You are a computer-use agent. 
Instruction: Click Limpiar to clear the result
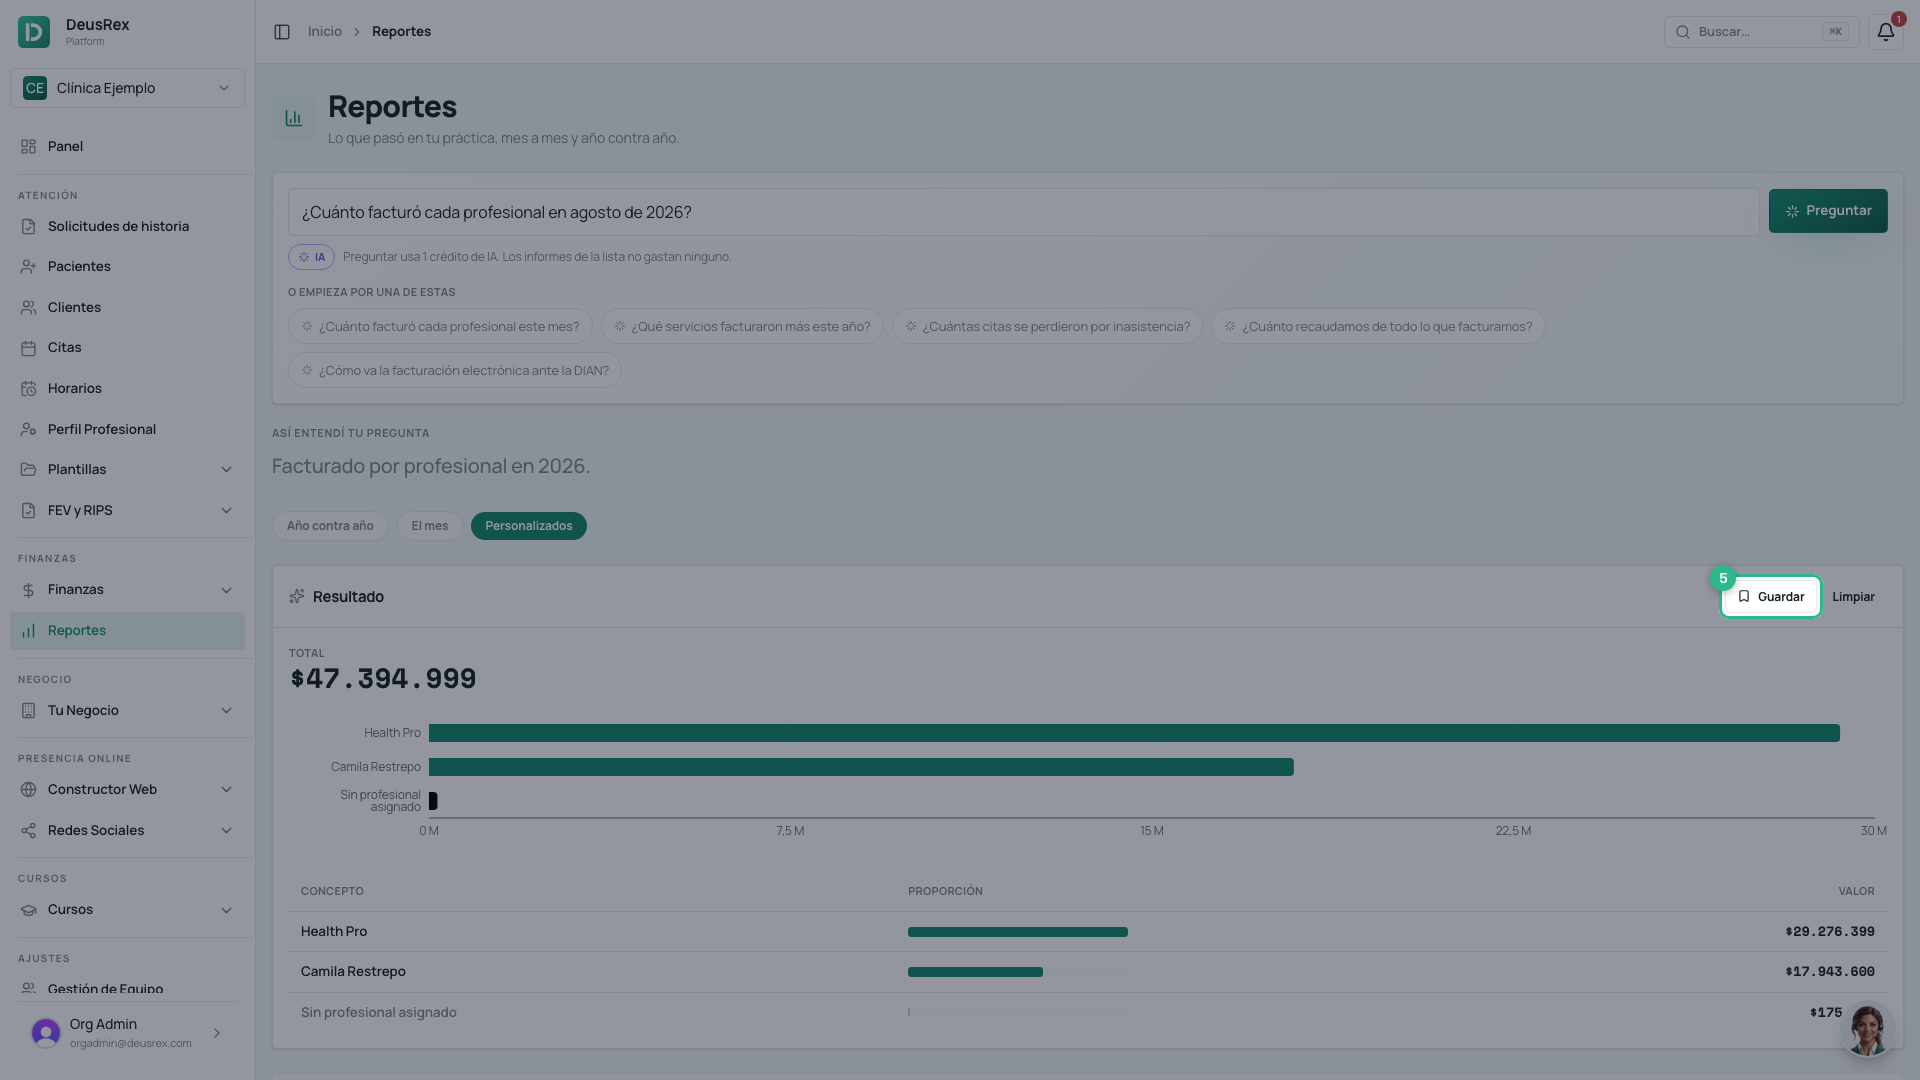(x=1853, y=597)
